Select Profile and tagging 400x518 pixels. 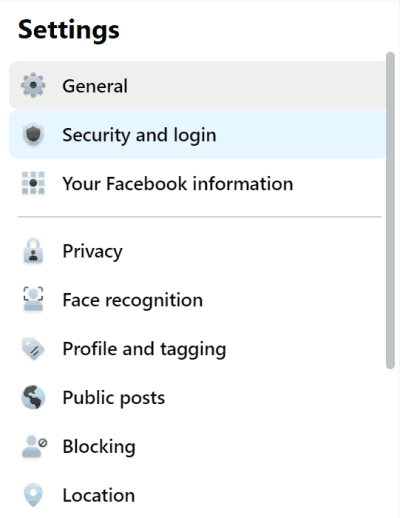point(198,349)
